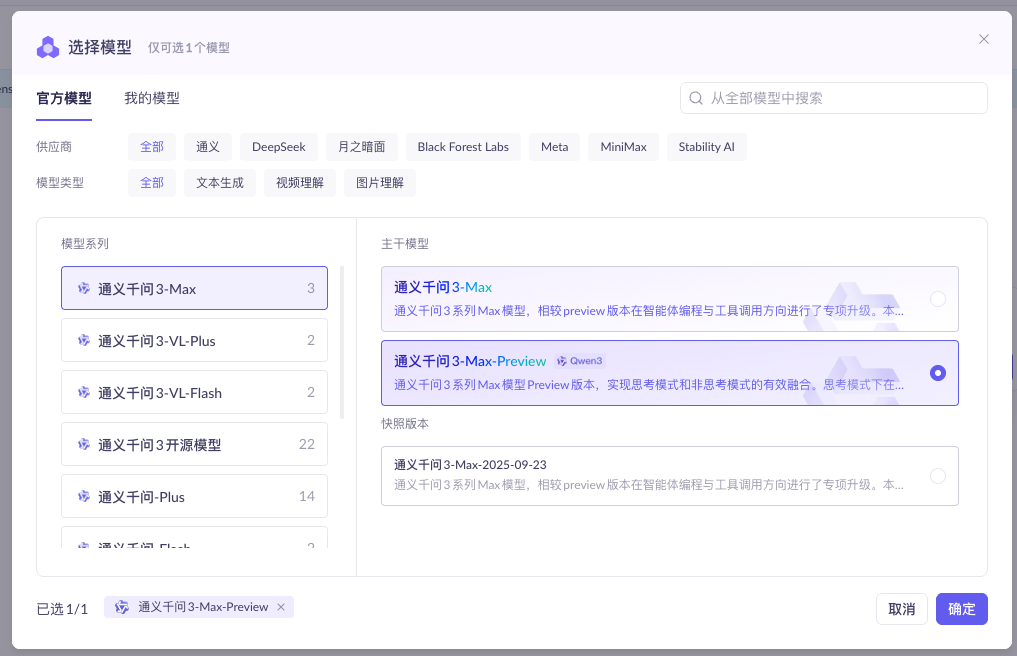Select the 通义千问3-Max-2025-09-23 snapshot radio button
The height and width of the screenshot is (656, 1017).
pos(937,476)
